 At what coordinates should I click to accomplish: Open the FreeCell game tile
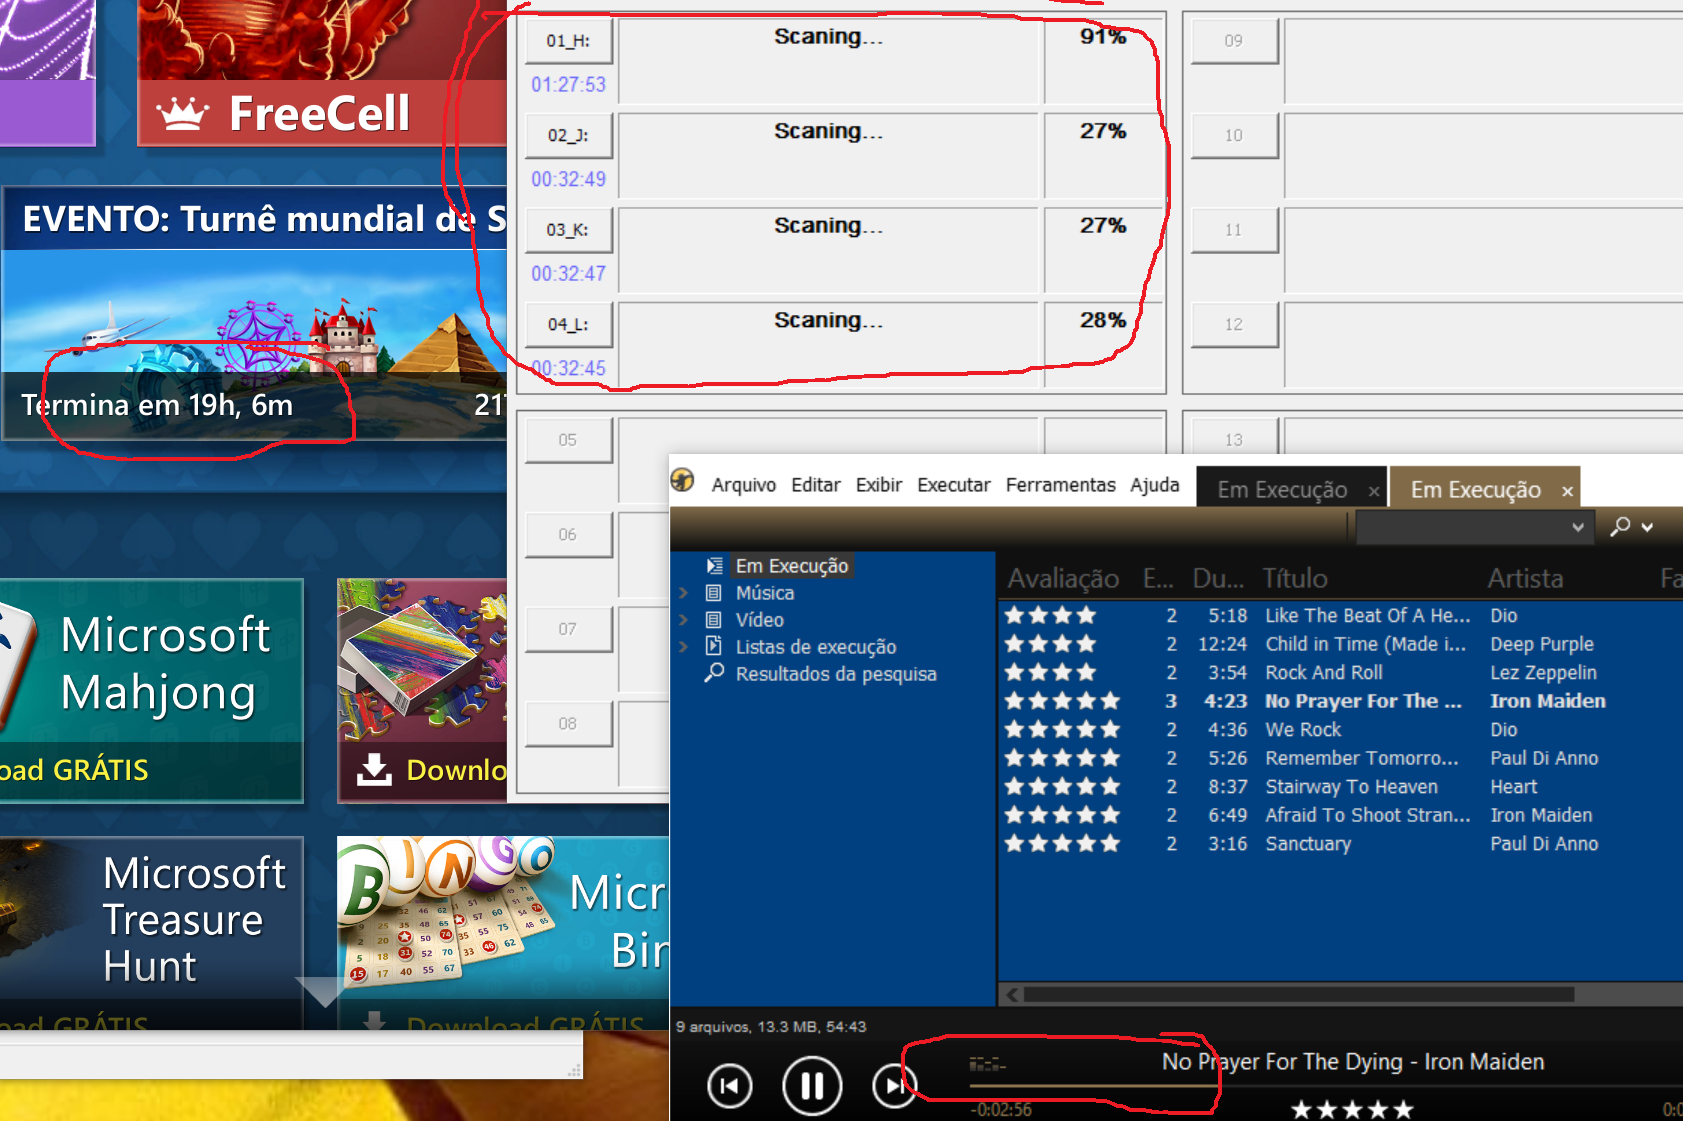[322, 72]
